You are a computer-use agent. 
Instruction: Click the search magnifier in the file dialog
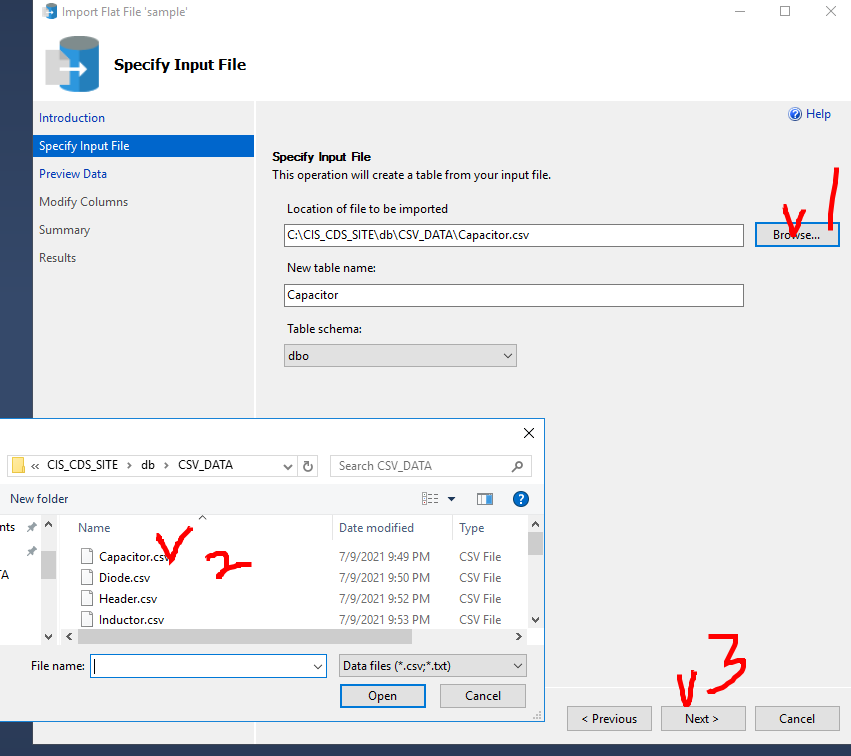click(x=517, y=466)
